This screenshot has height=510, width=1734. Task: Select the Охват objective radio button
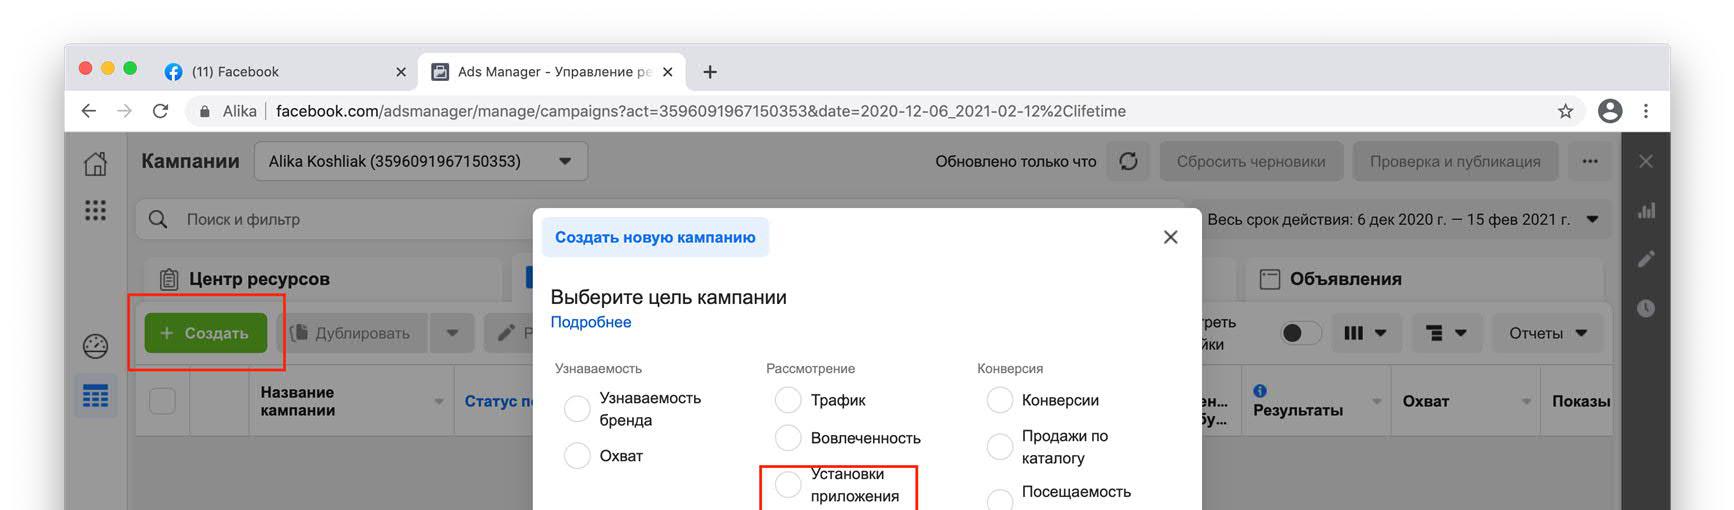577,456
